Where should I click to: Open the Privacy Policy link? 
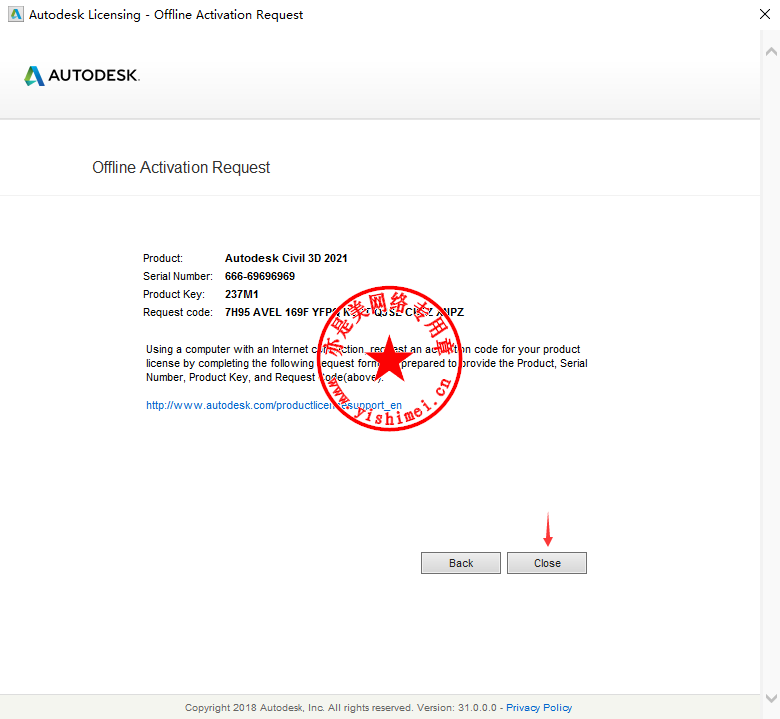click(x=539, y=707)
